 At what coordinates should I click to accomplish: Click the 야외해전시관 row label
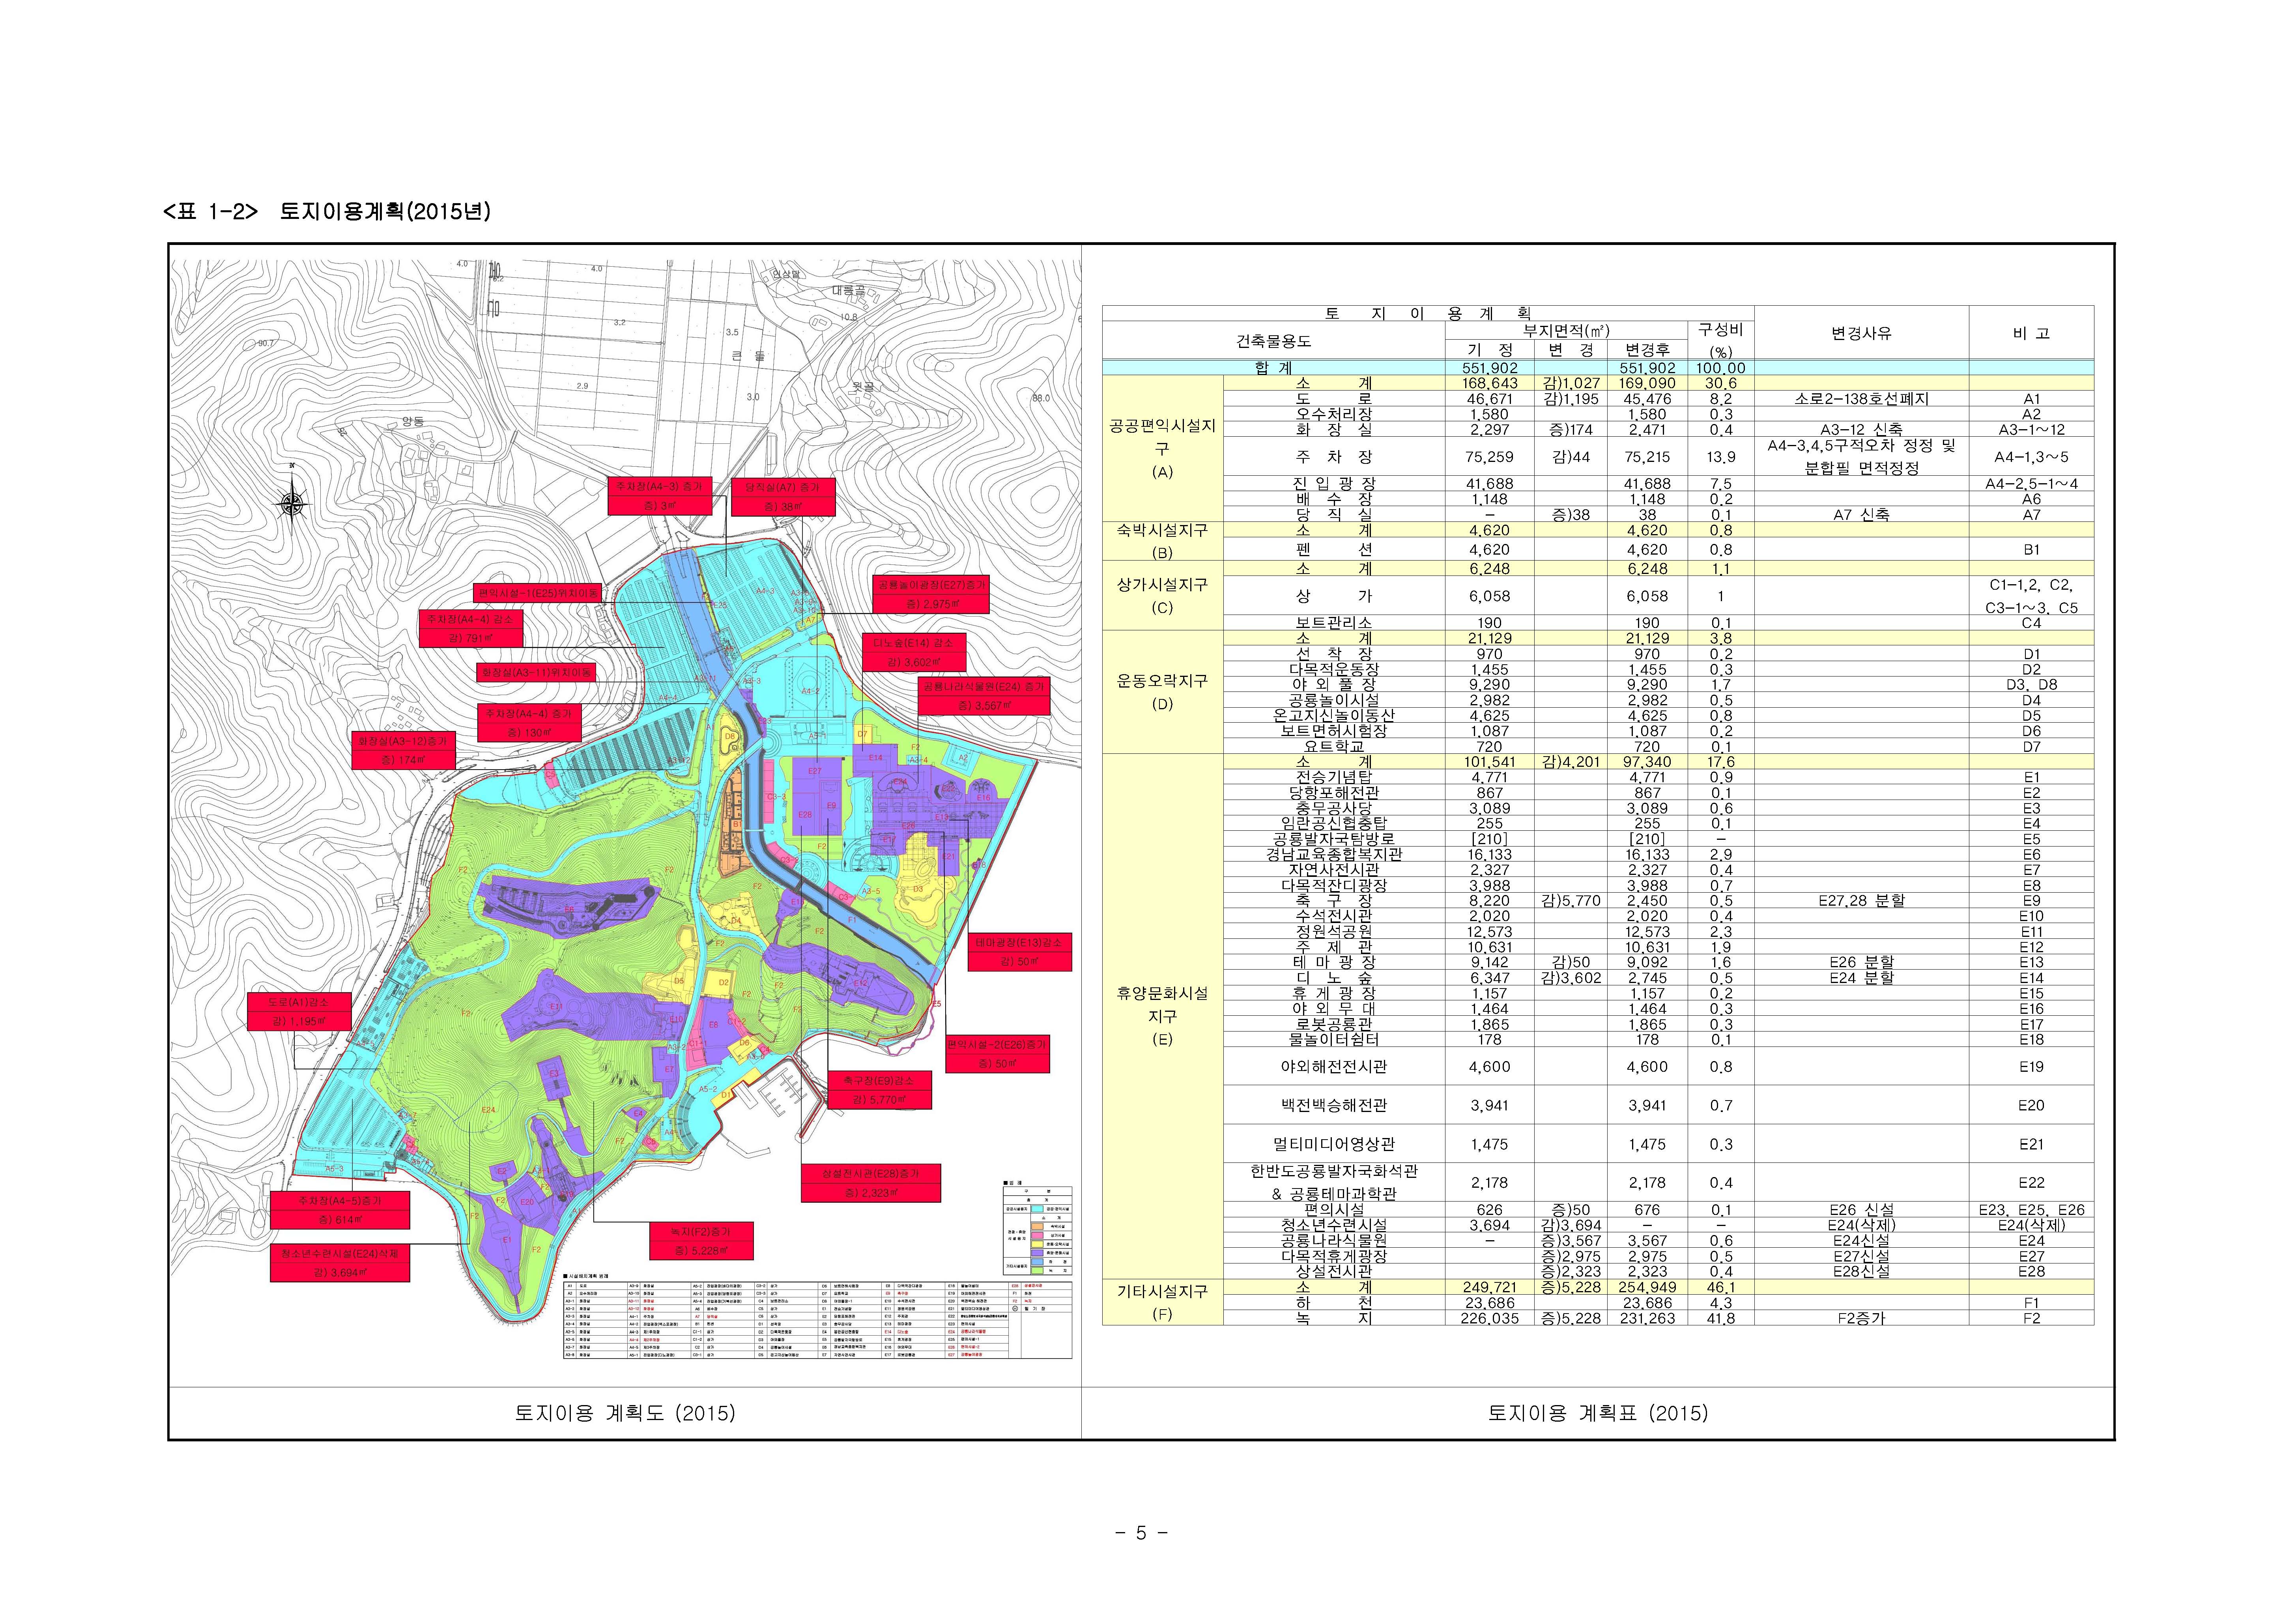point(1334,1067)
